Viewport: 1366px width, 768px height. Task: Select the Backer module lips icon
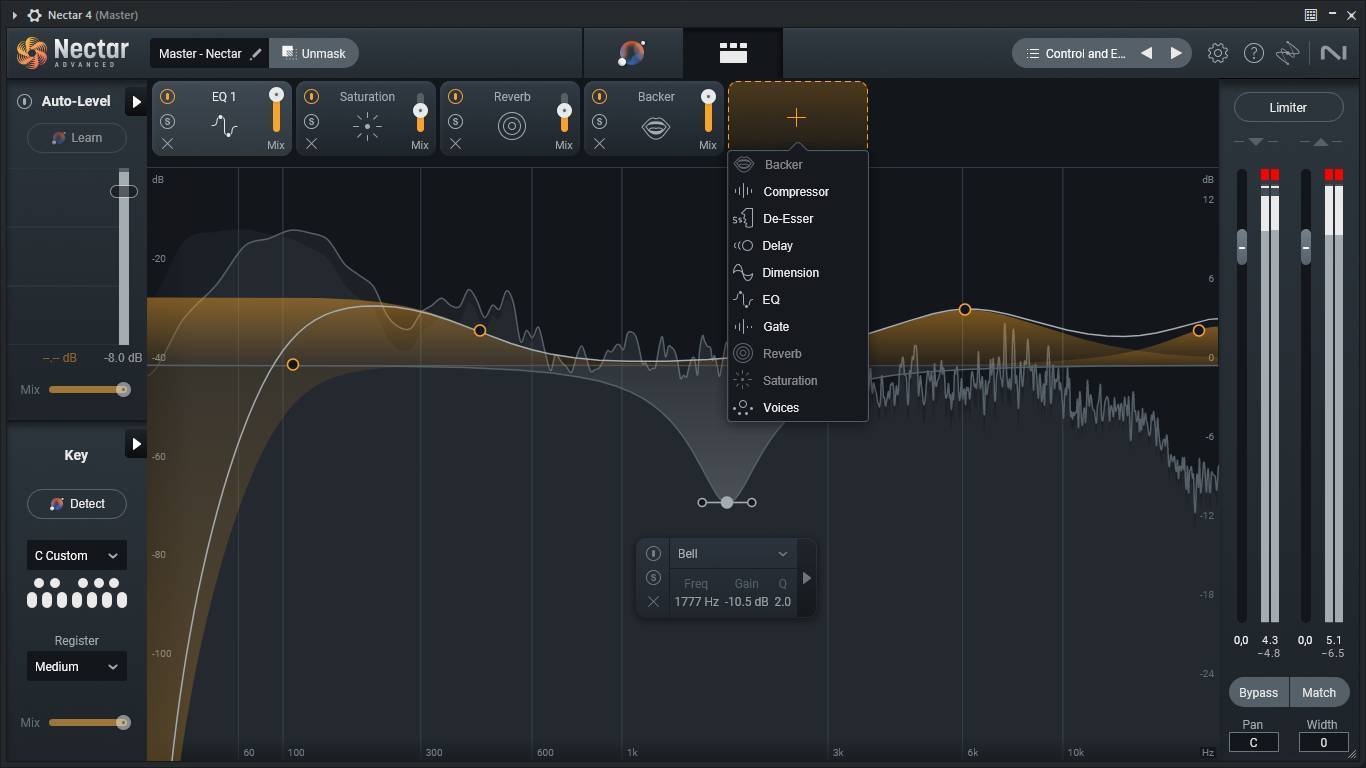pyautogui.click(x=655, y=128)
